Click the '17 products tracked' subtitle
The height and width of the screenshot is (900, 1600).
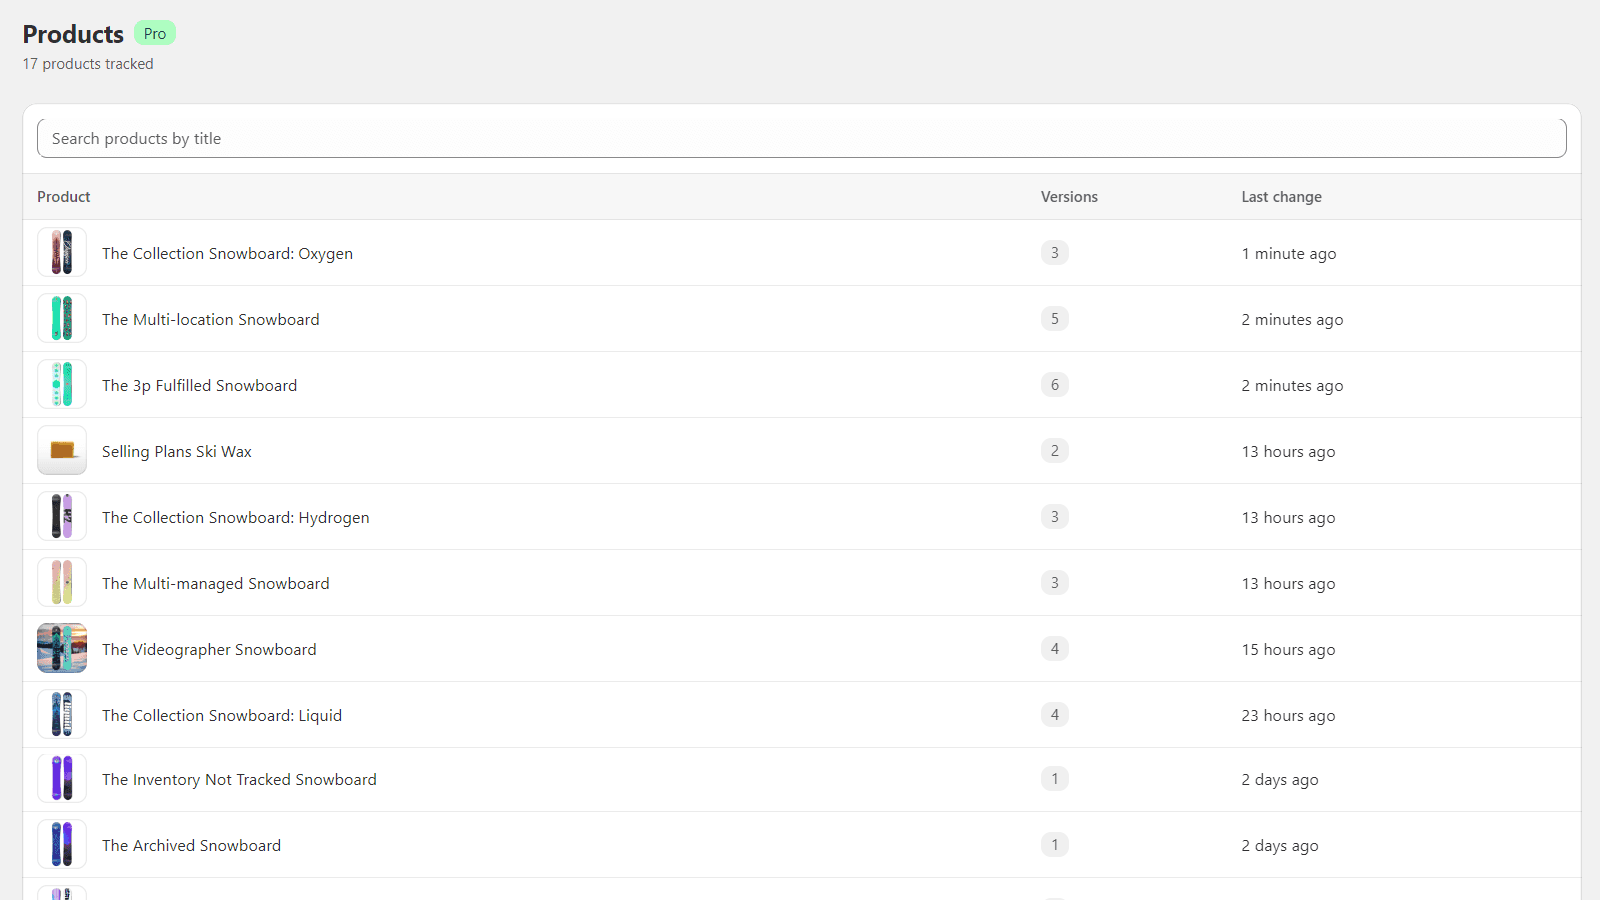[x=88, y=64]
